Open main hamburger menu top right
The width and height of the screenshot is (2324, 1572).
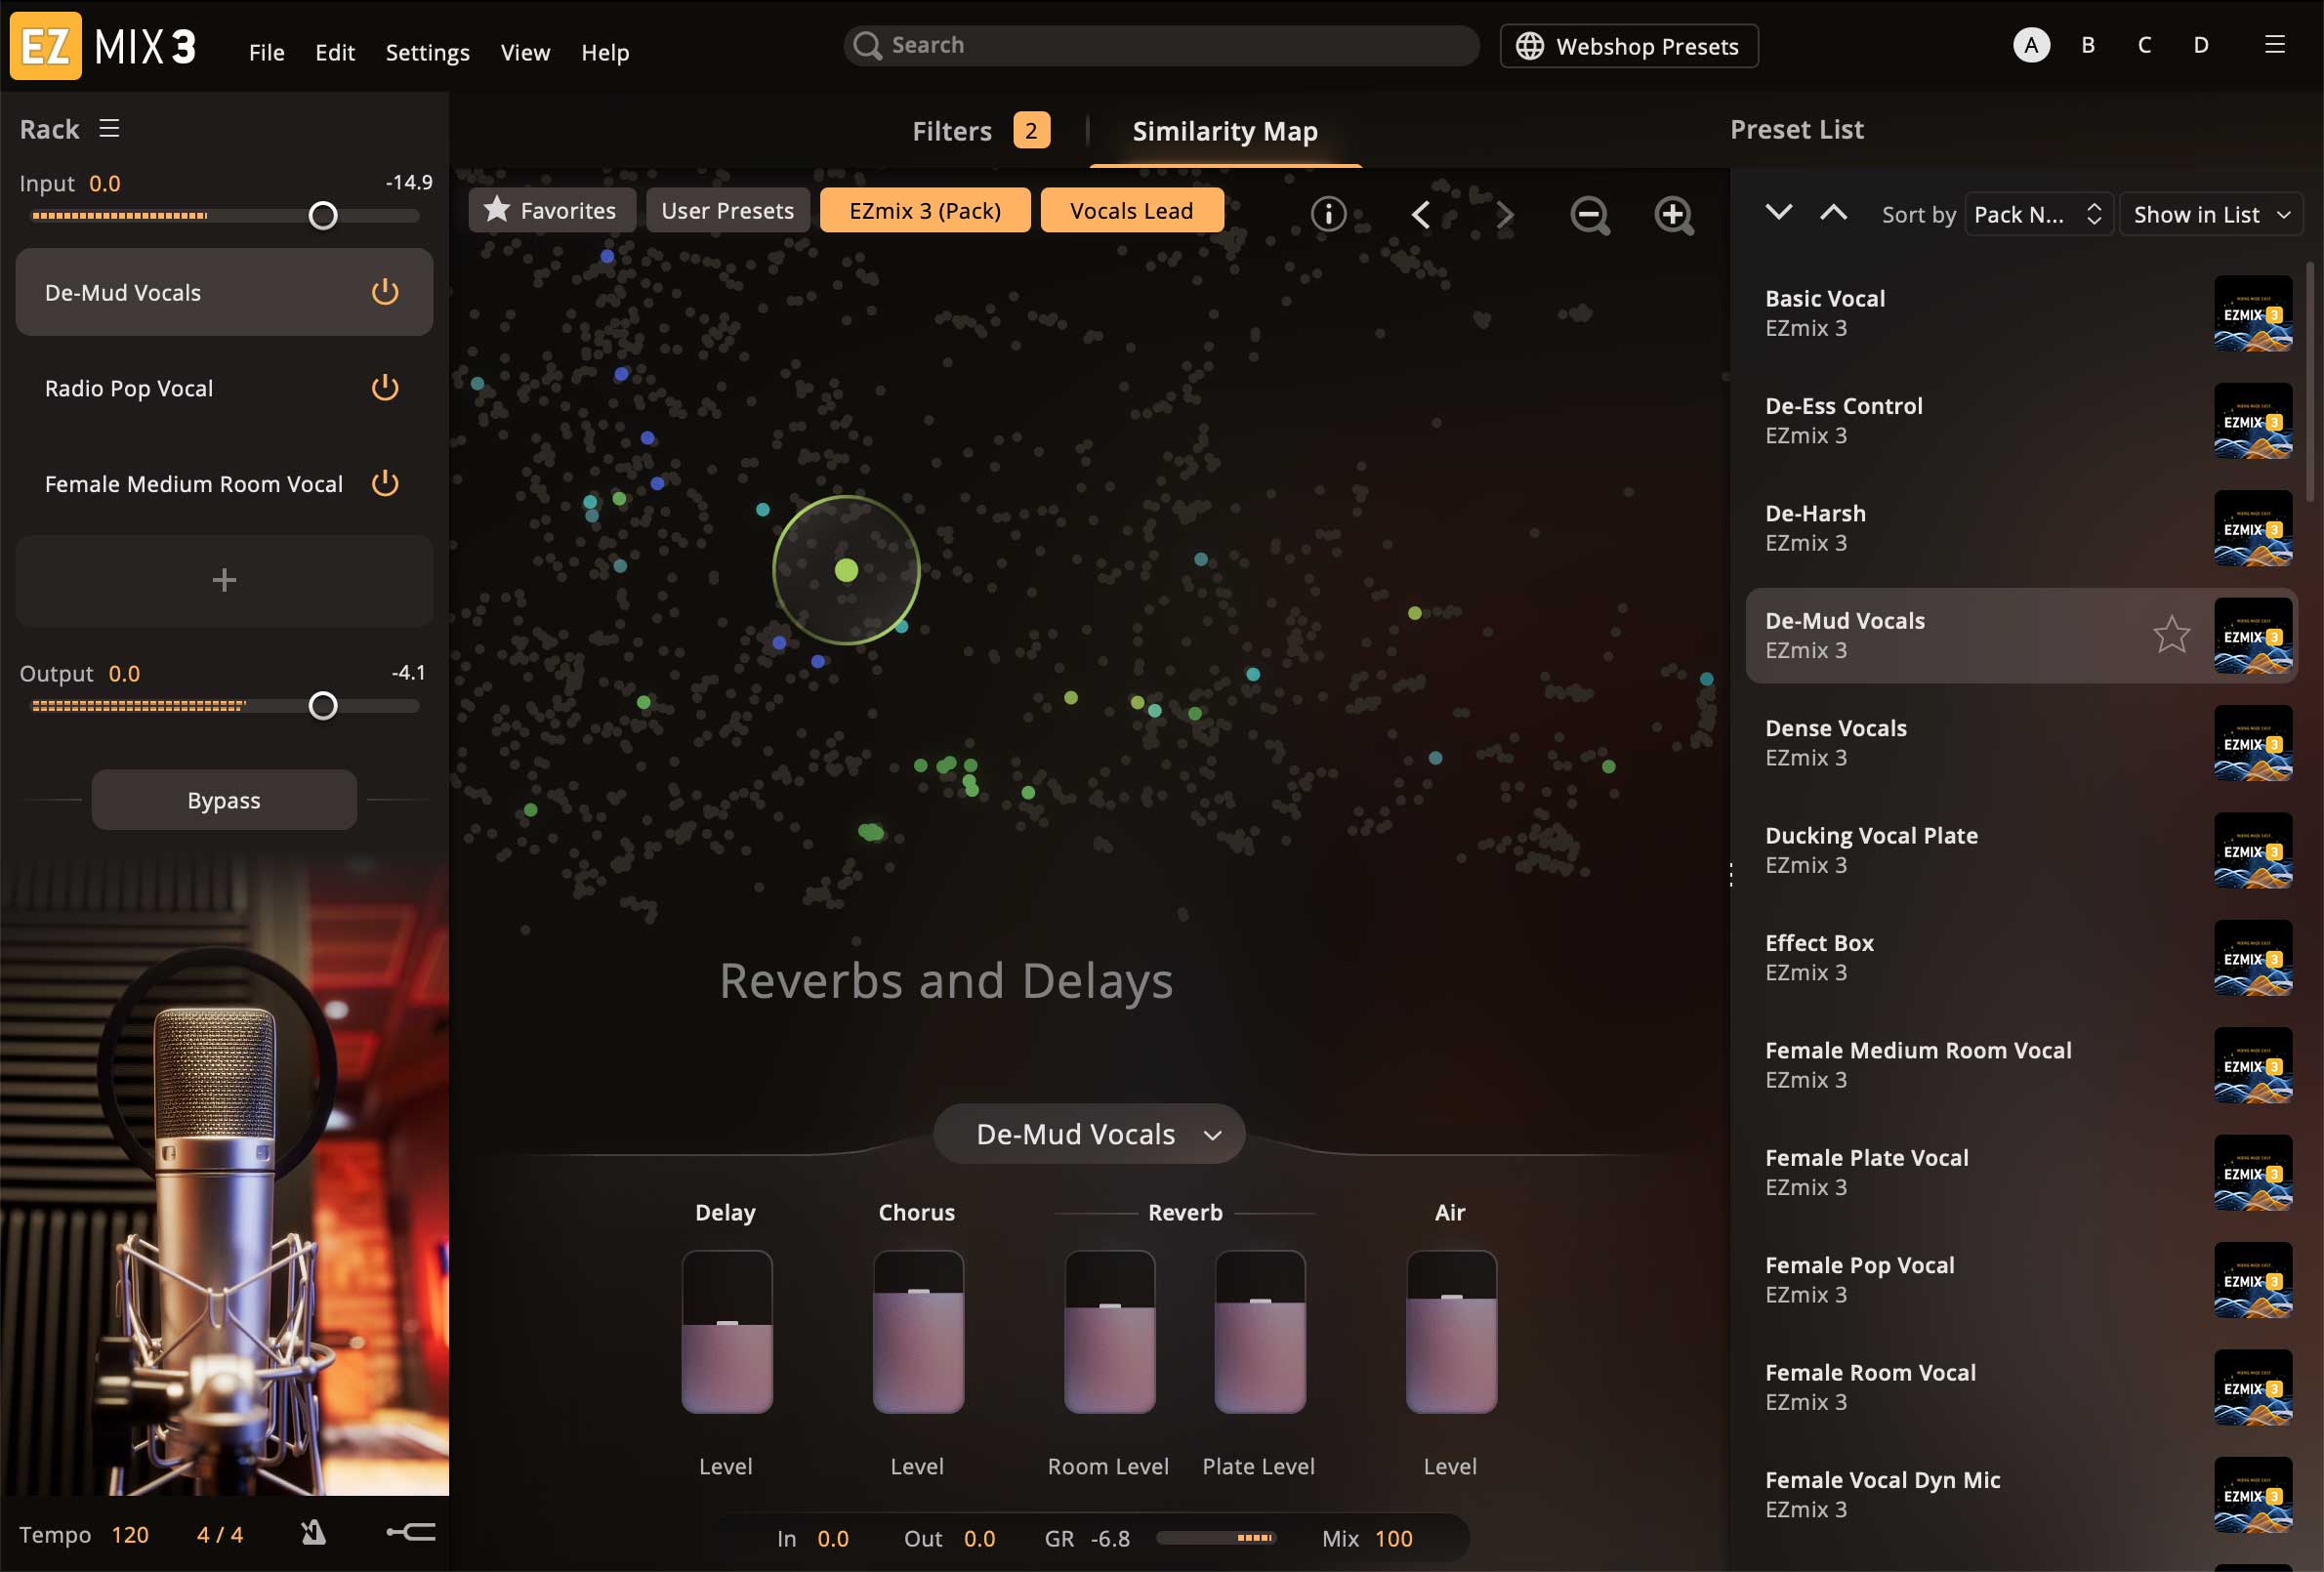coord(2274,45)
